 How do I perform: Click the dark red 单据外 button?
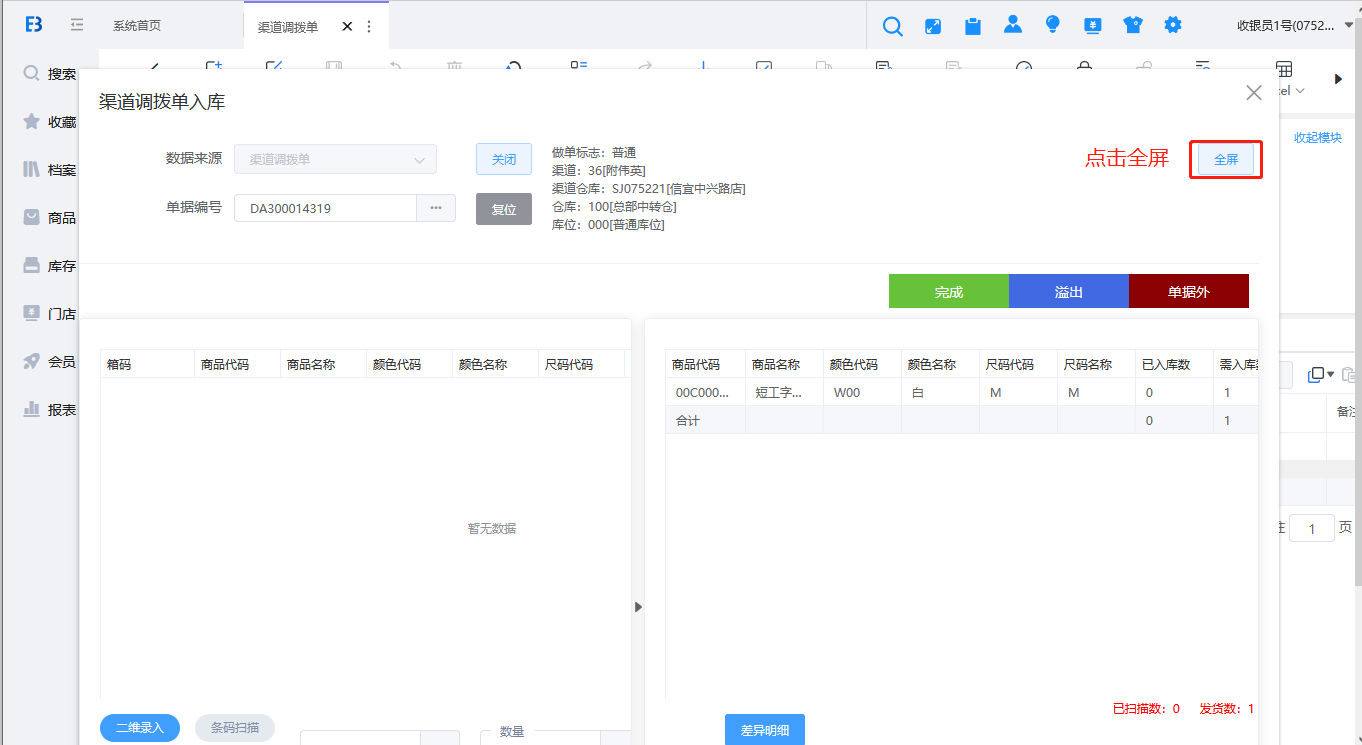(x=1189, y=291)
